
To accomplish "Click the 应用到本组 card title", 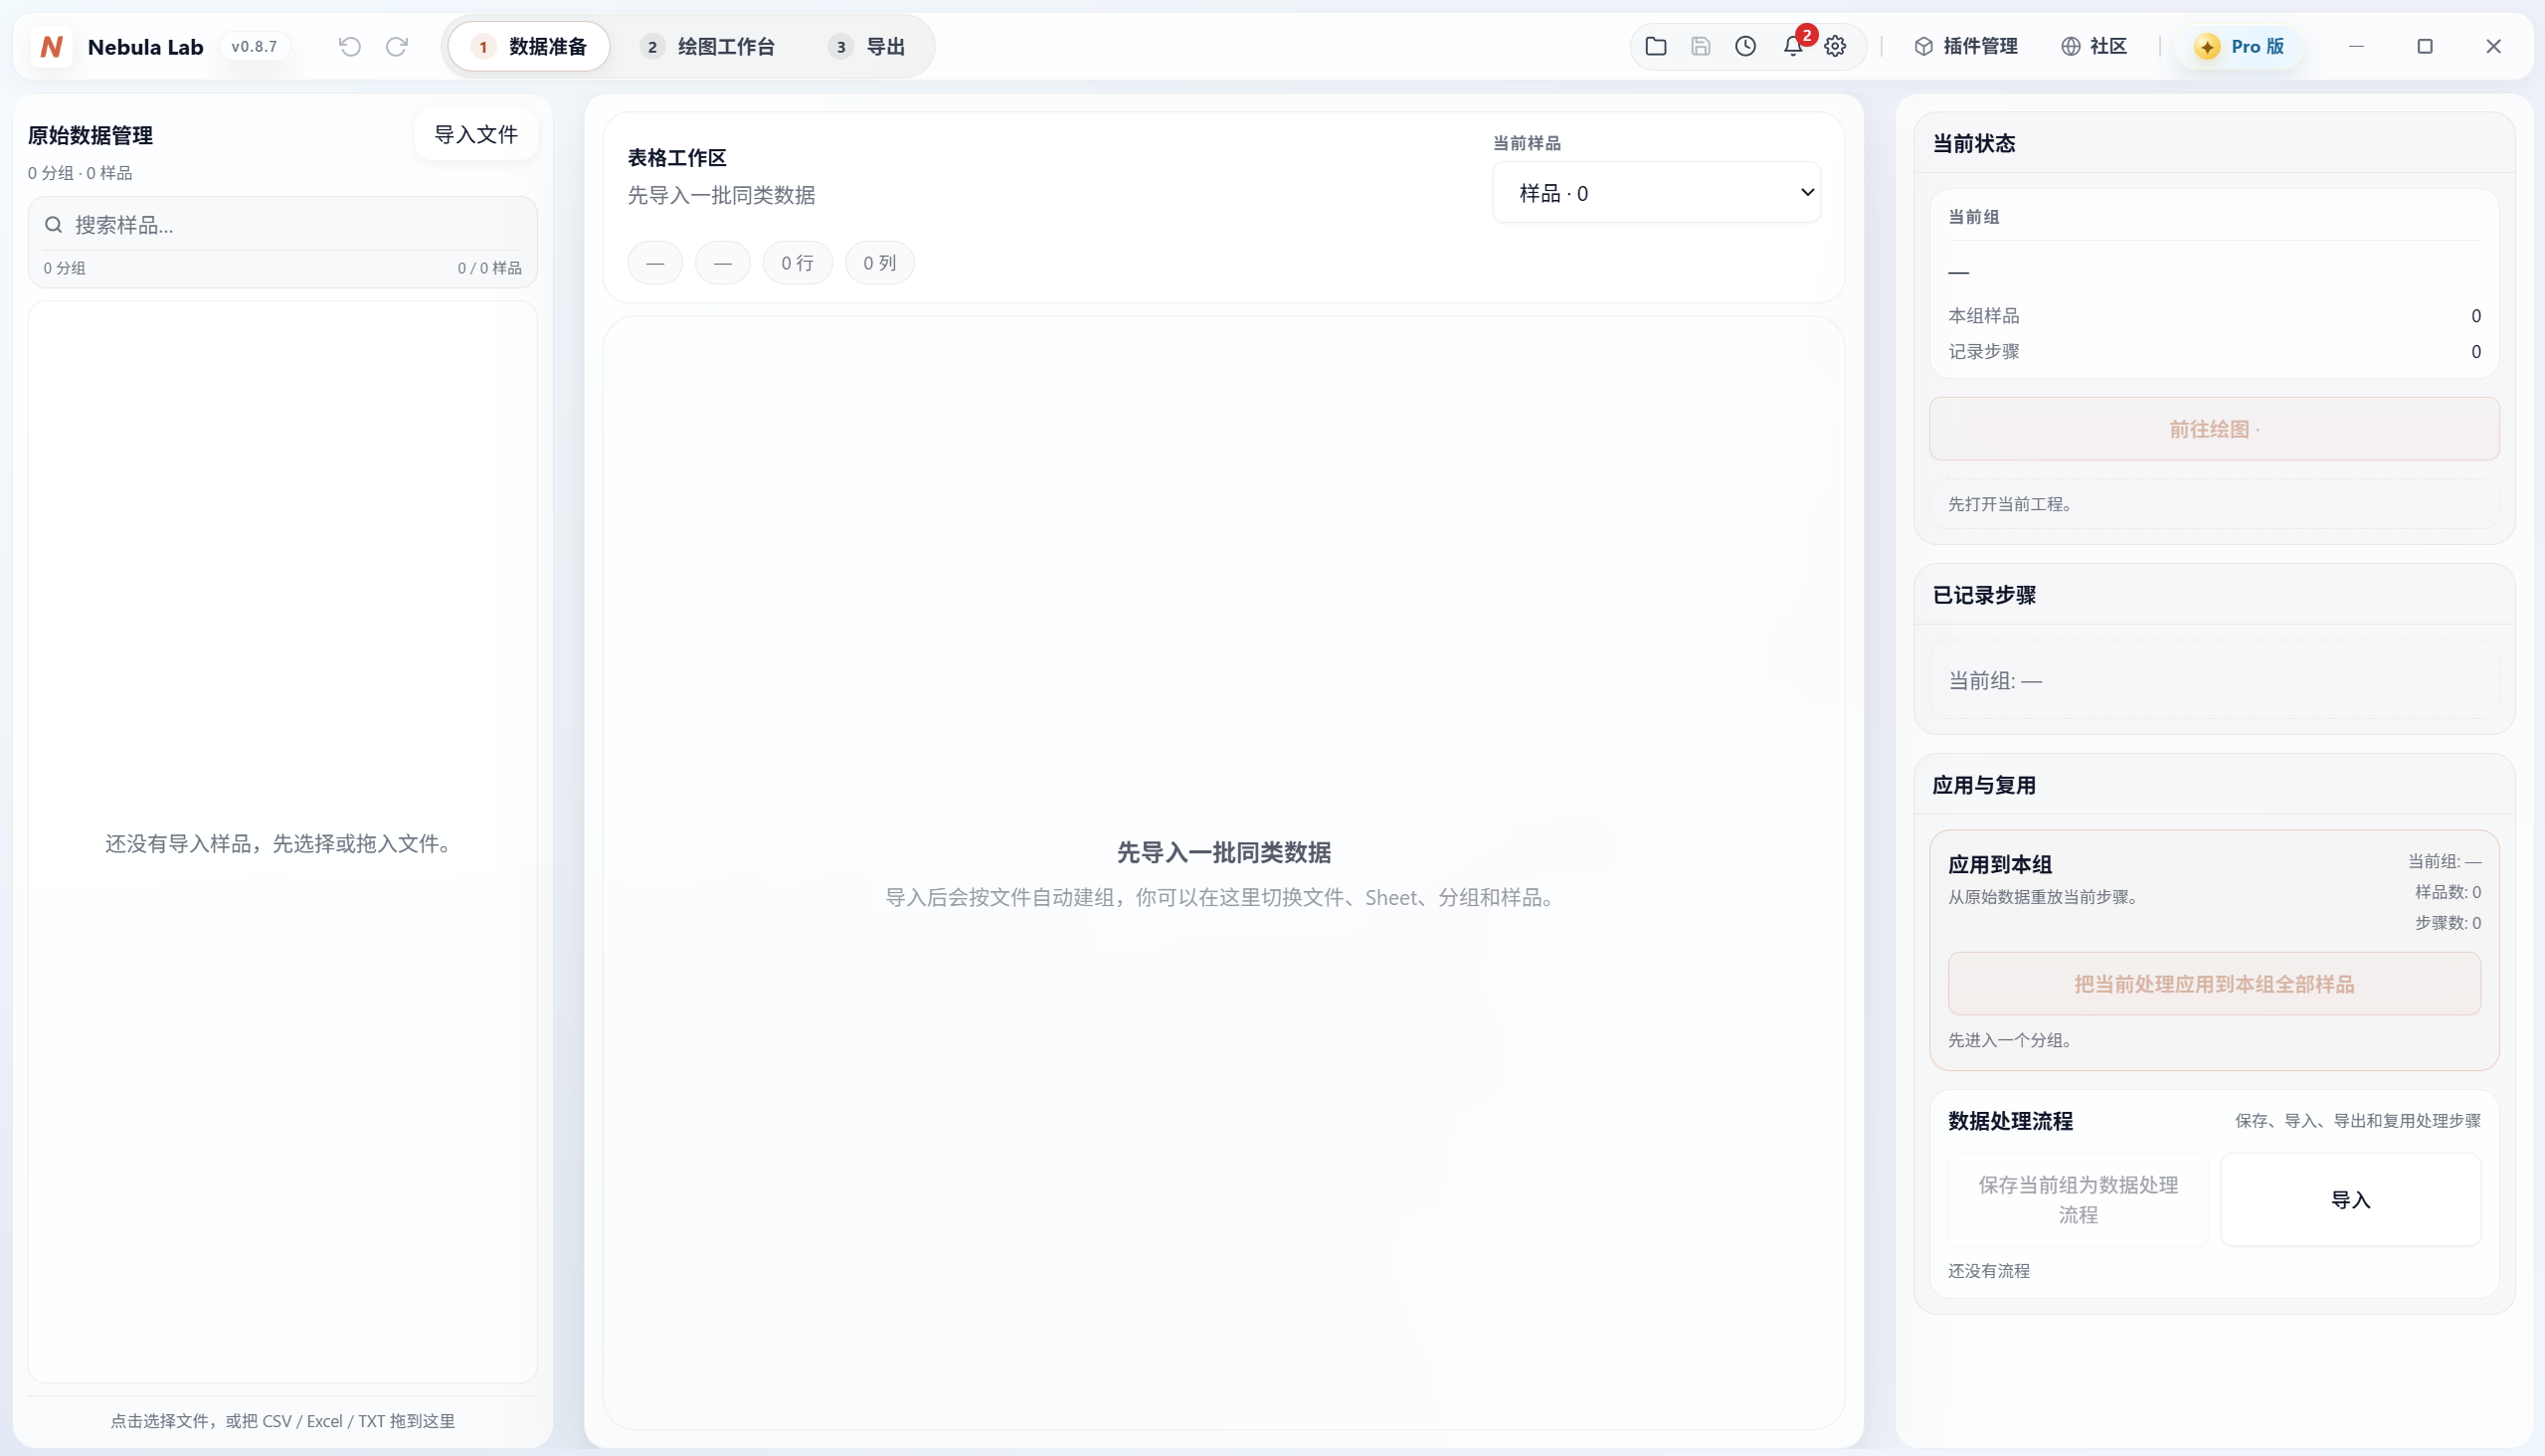I will click(2000, 864).
